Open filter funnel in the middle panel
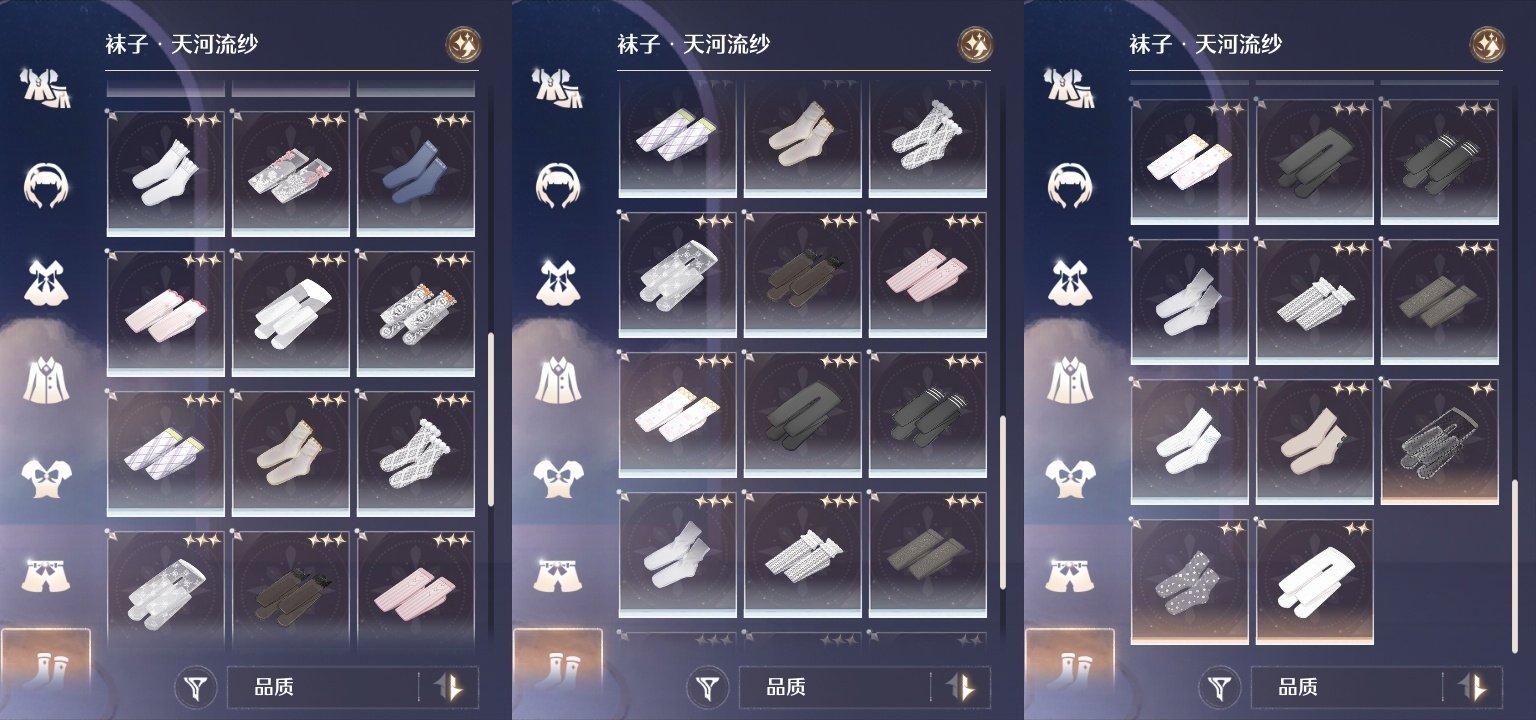 tap(708, 687)
